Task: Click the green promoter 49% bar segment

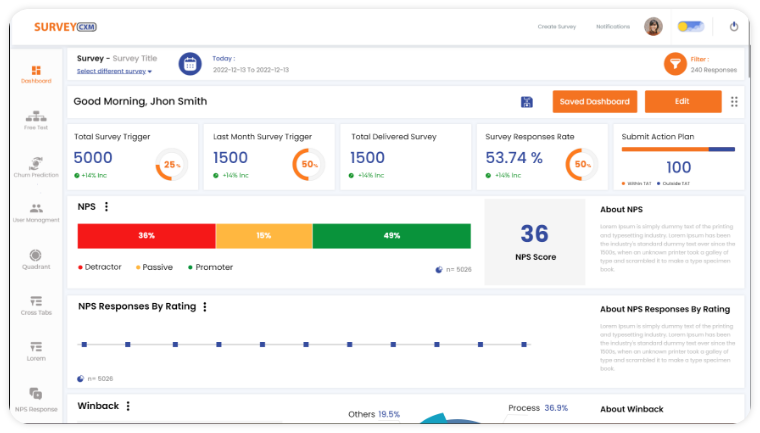Action: coord(391,236)
